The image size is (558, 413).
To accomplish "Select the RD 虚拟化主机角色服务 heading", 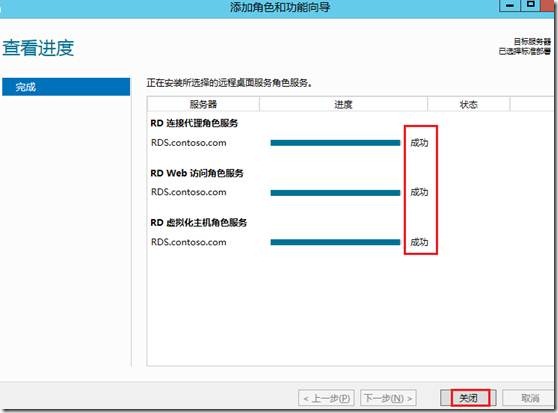I will [199, 223].
